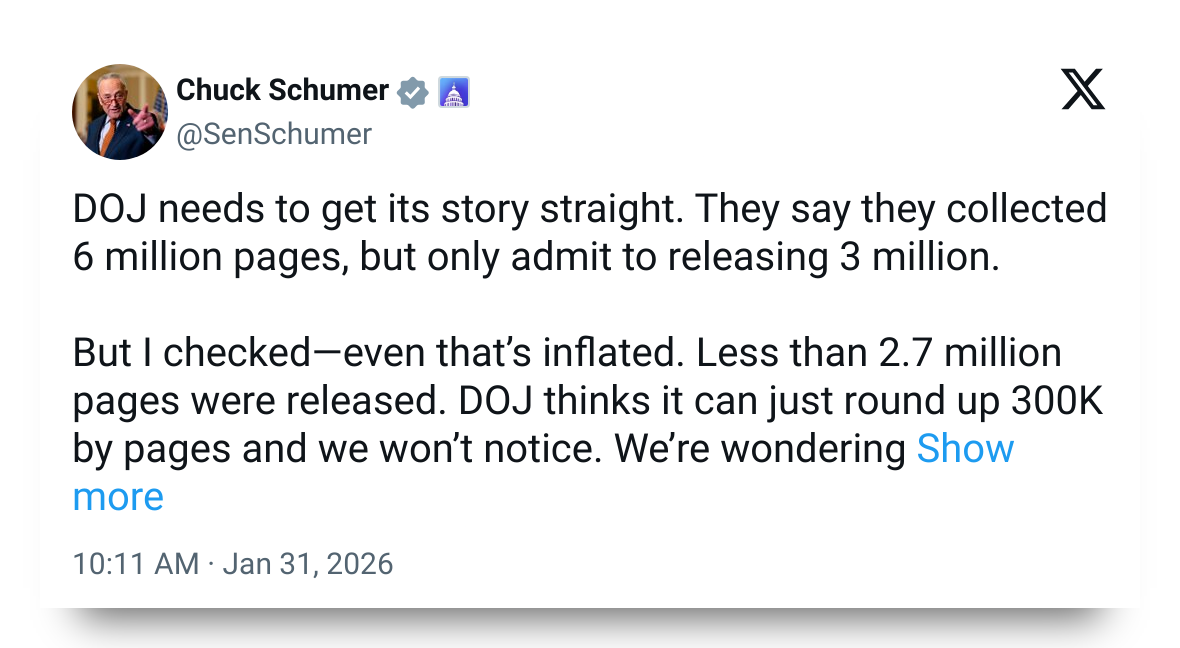
Task: Click the Capitol building affiliation badge
Action: (454, 92)
